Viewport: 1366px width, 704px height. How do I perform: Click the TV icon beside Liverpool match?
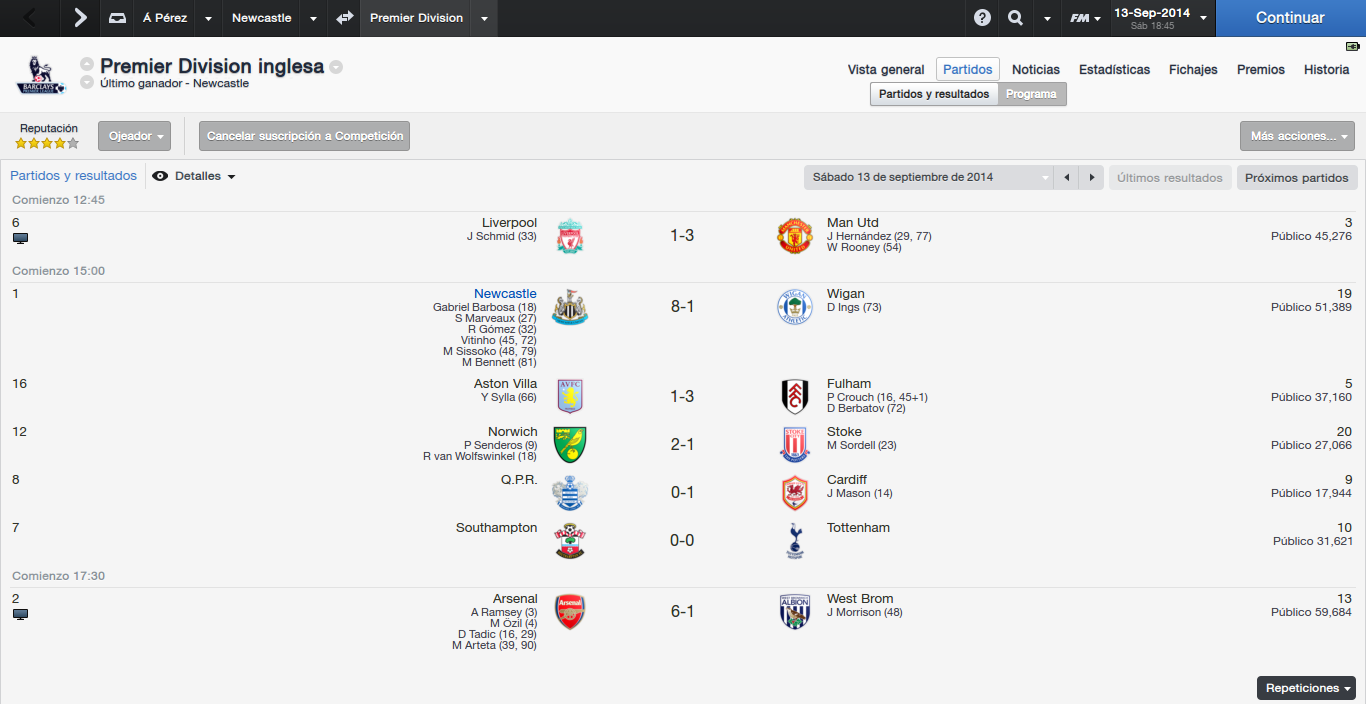[x=20, y=238]
